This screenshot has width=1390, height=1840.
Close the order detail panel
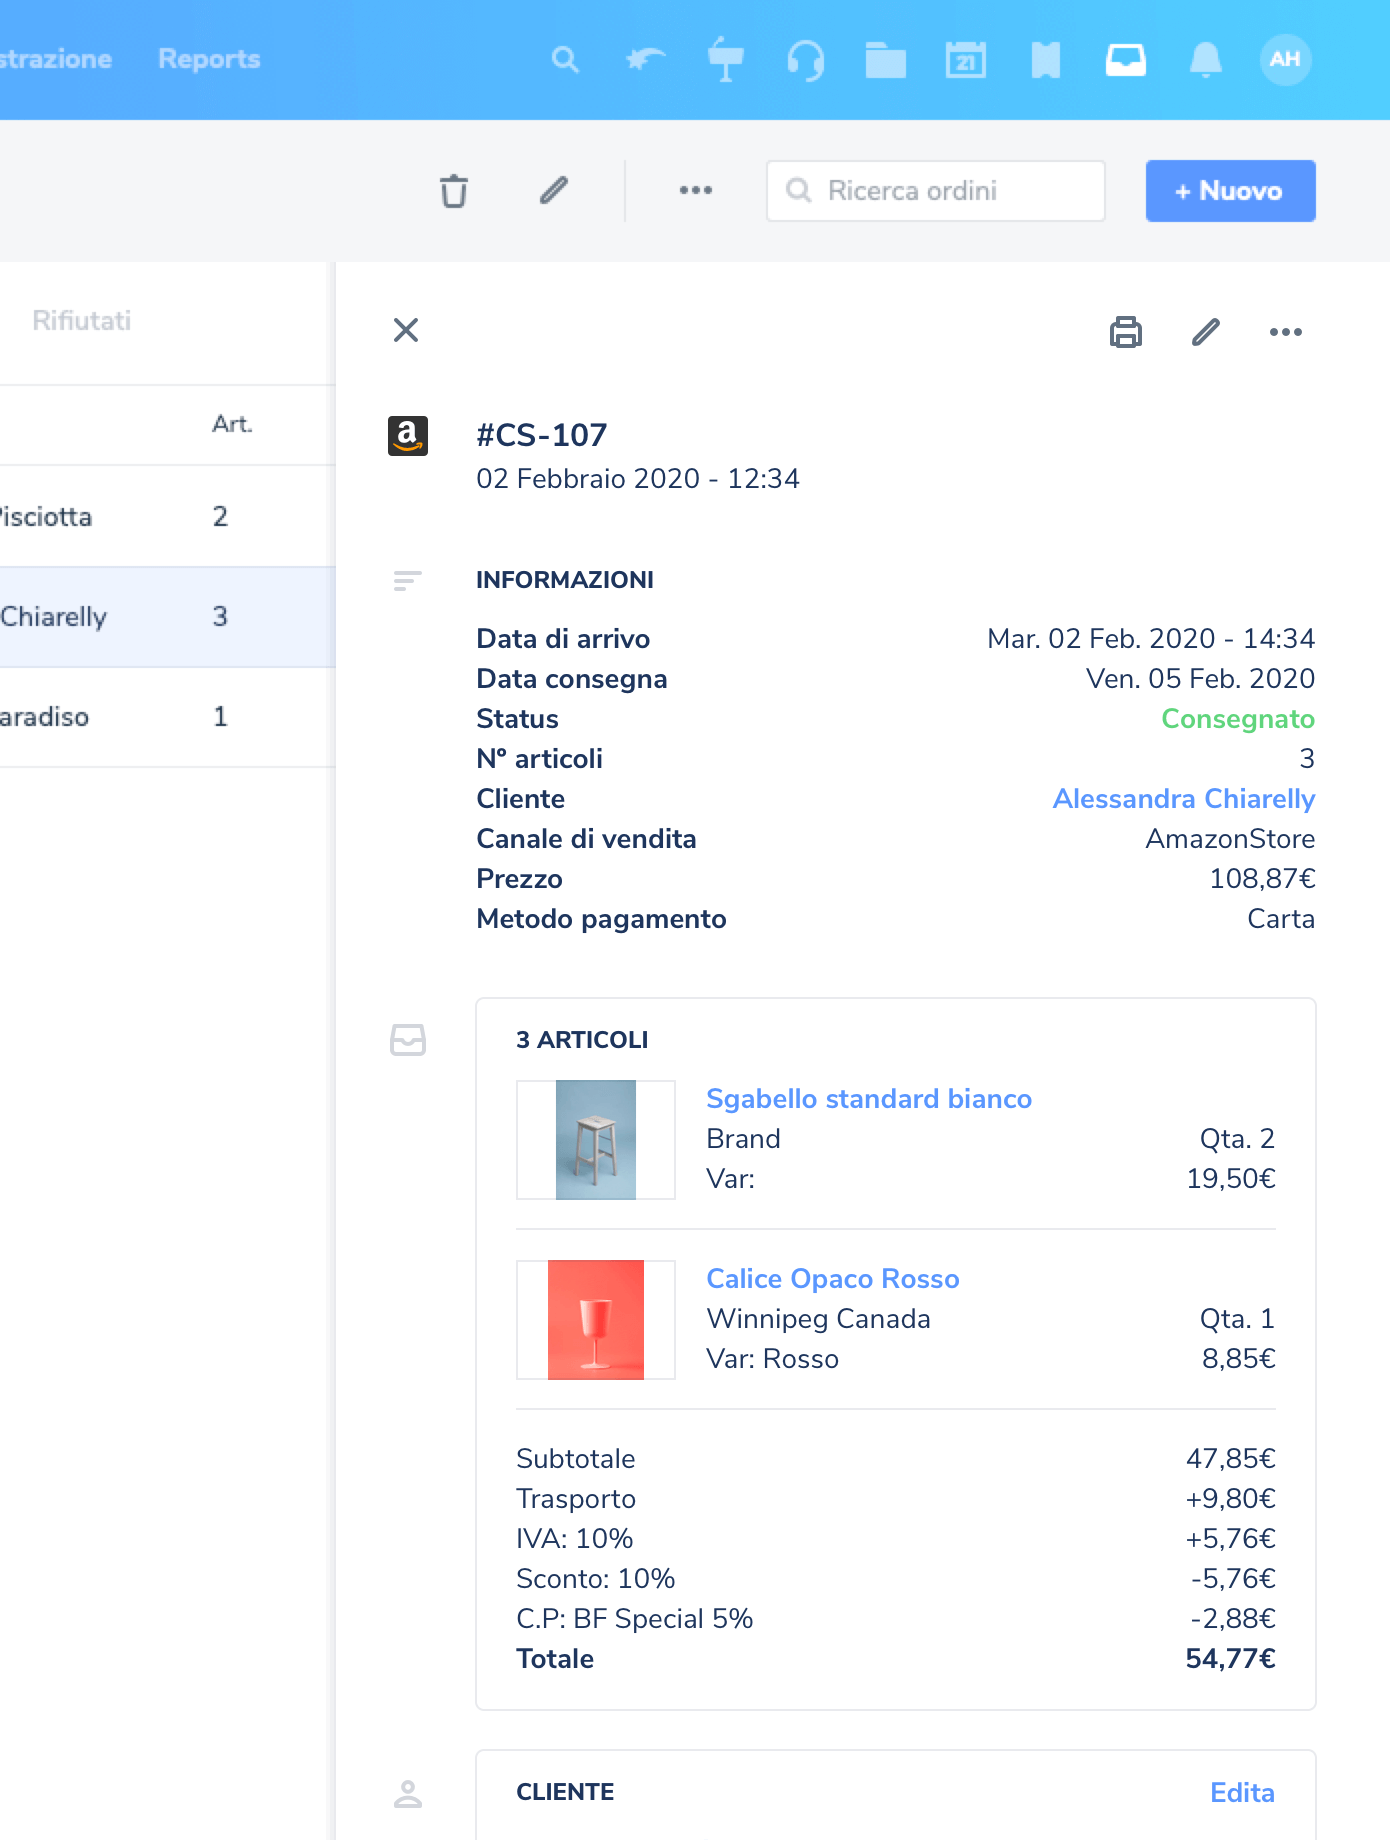pyautogui.click(x=406, y=330)
